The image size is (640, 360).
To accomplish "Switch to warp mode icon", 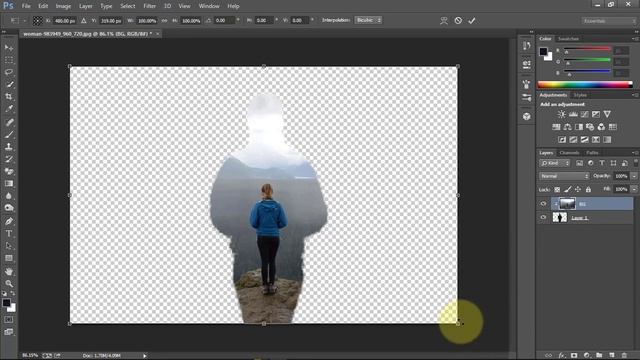I will 444,20.
